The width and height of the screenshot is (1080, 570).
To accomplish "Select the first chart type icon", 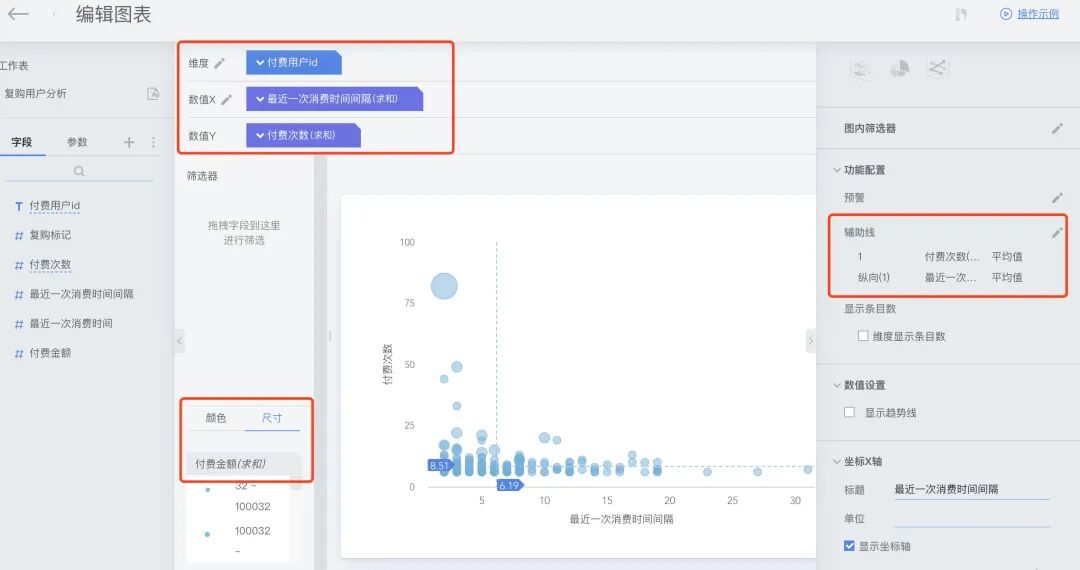I will pyautogui.click(x=860, y=69).
